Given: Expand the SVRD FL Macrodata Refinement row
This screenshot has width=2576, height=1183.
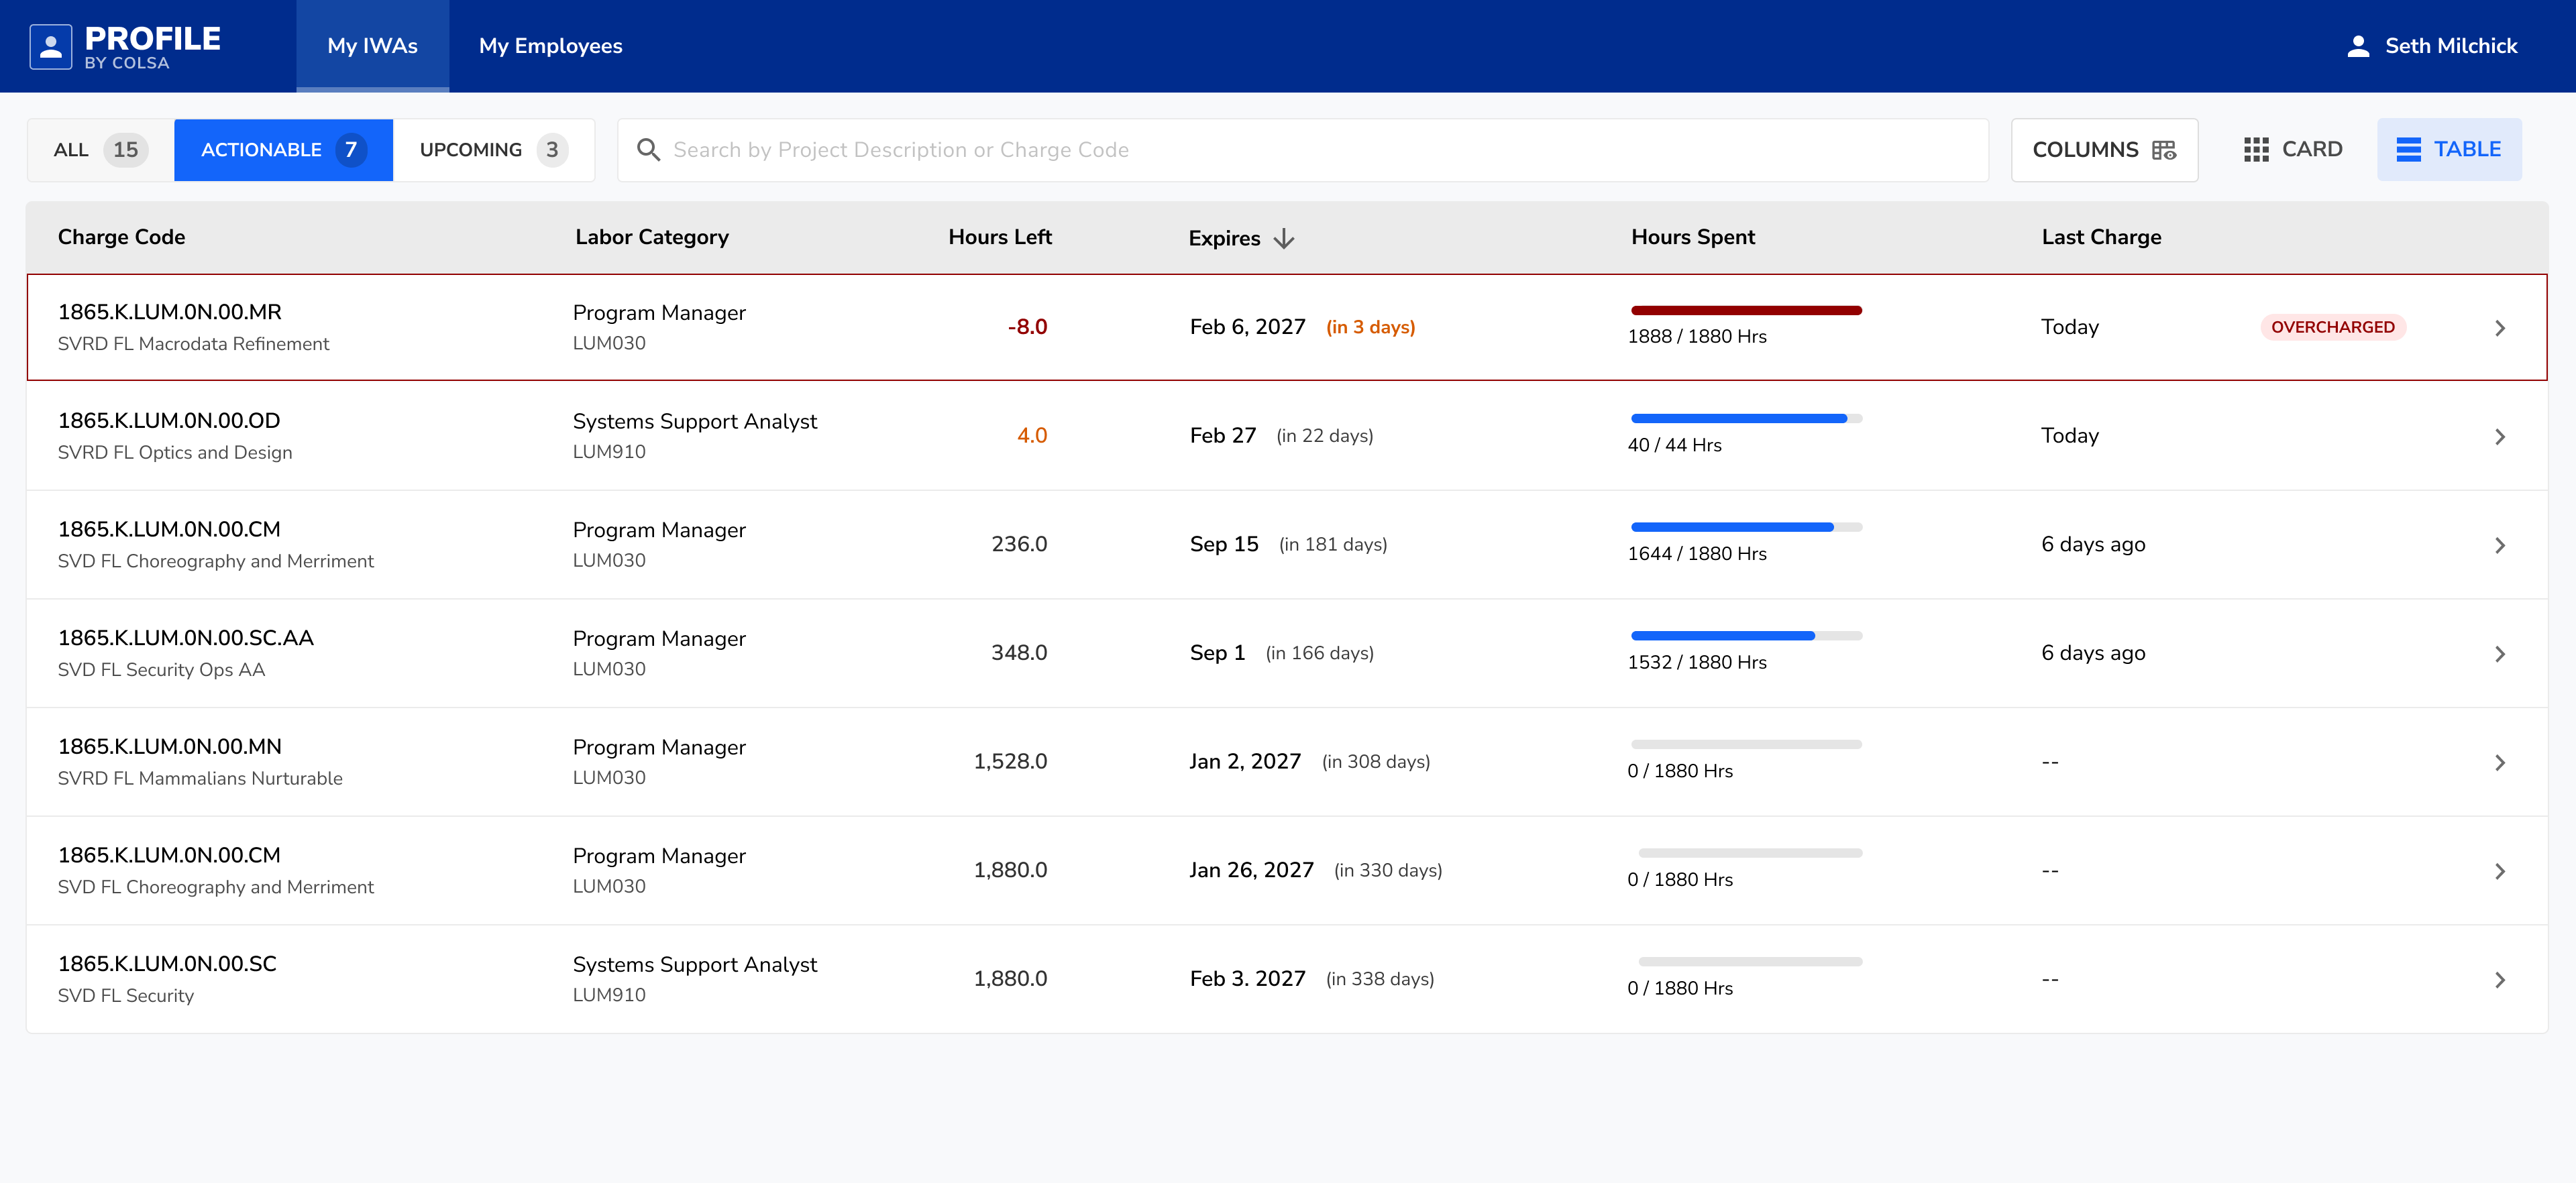Looking at the screenshot, I should pos(2501,327).
